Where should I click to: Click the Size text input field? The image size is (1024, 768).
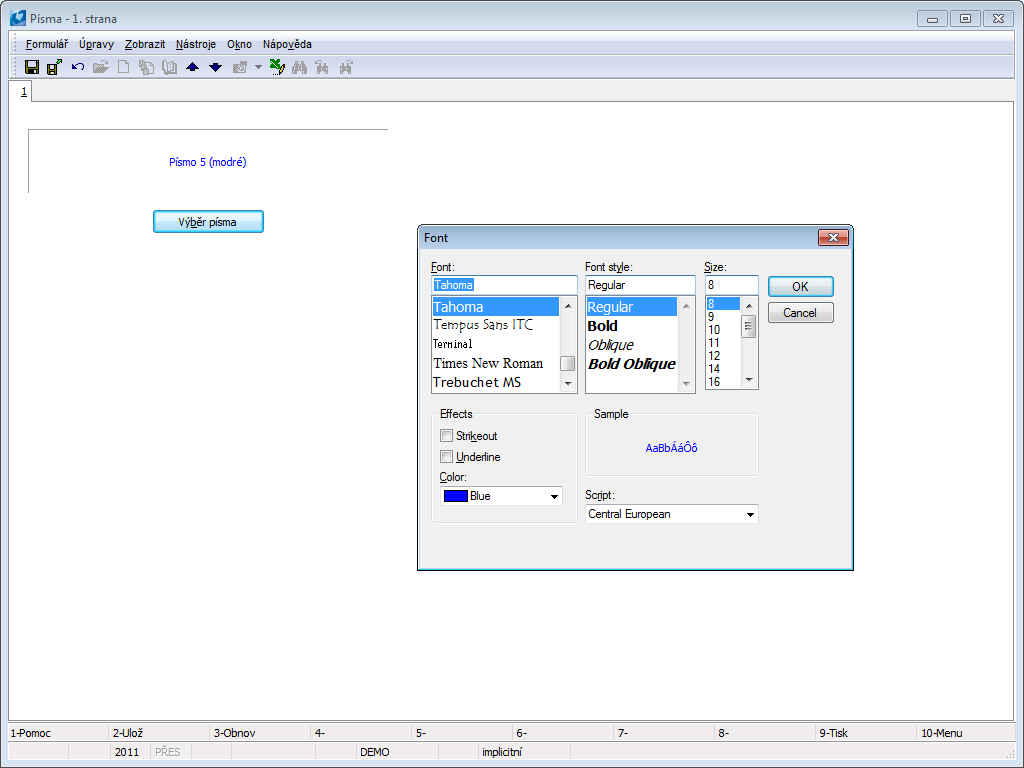[x=731, y=285]
